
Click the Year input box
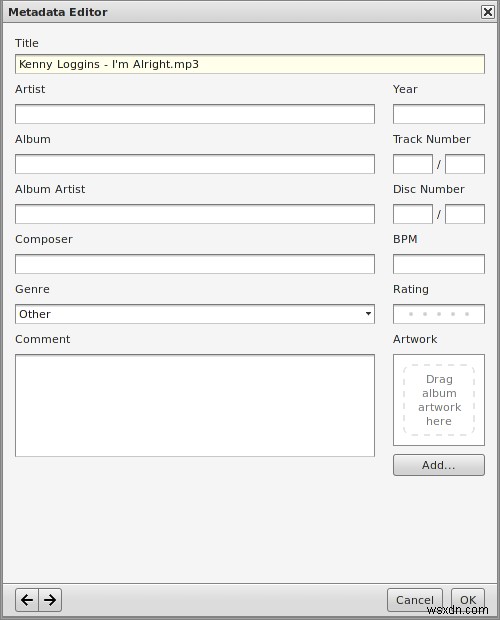click(439, 114)
